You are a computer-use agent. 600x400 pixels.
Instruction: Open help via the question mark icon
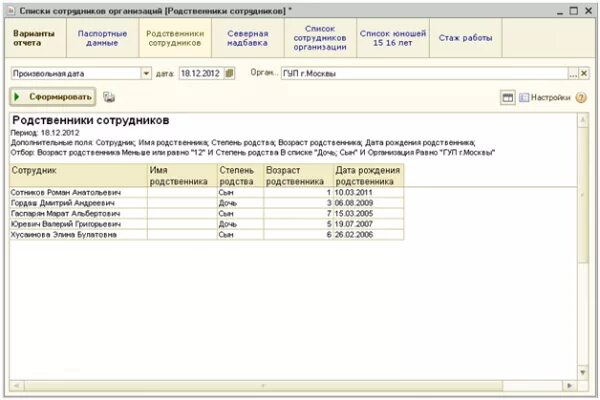point(581,98)
